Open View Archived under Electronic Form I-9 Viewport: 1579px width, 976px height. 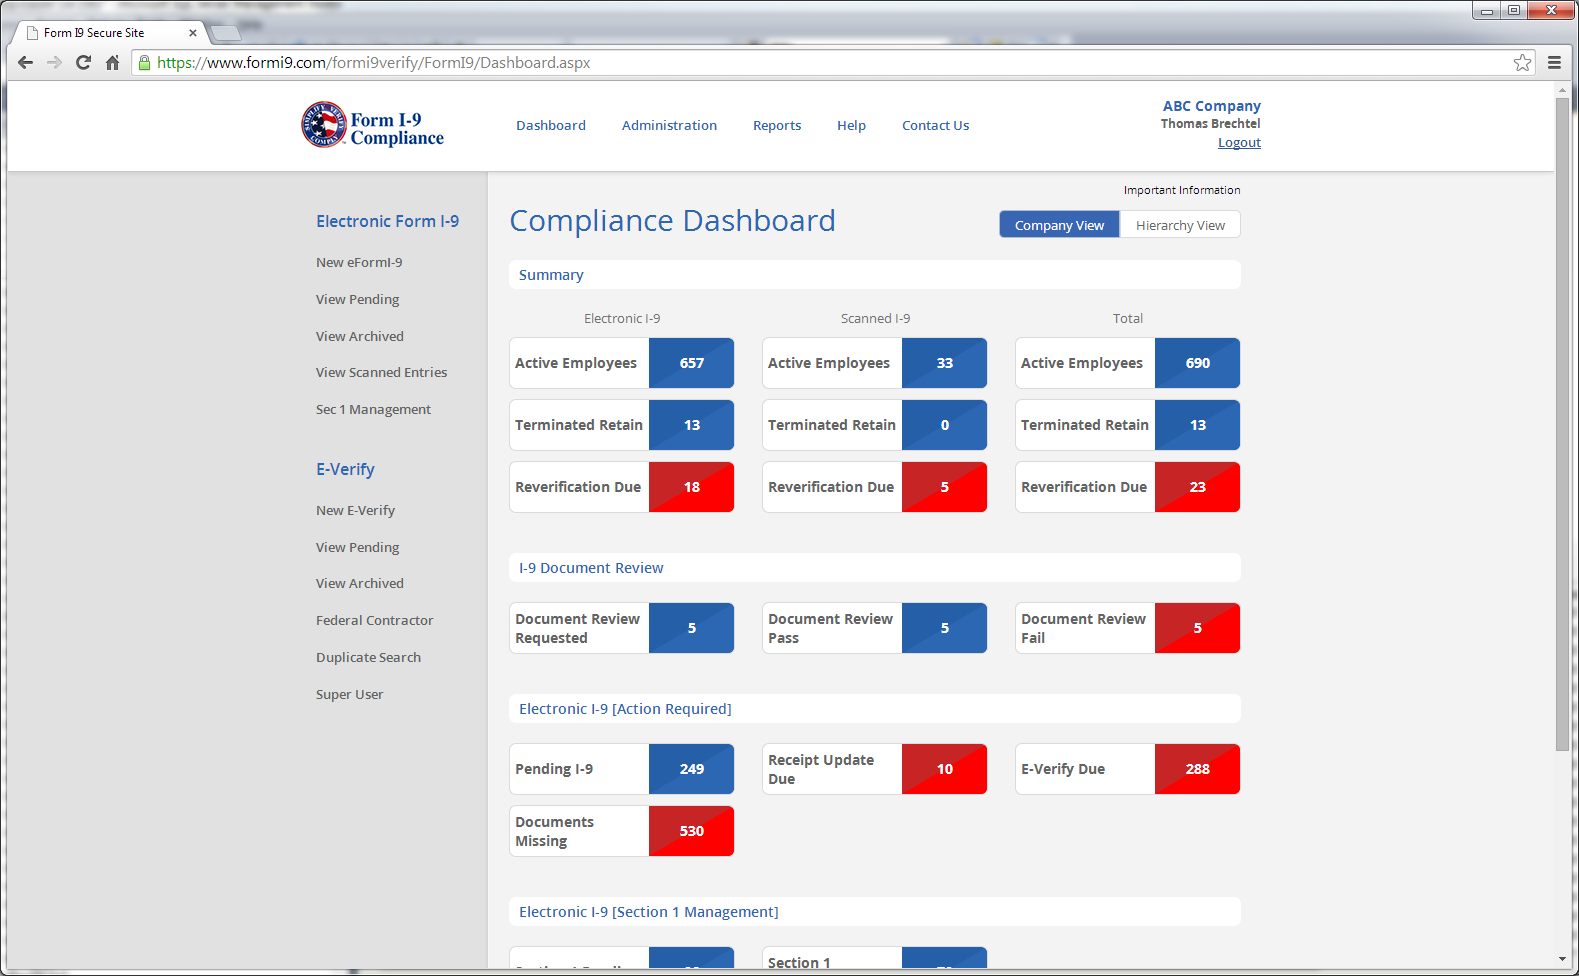pyautogui.click(x=360, y=337)
